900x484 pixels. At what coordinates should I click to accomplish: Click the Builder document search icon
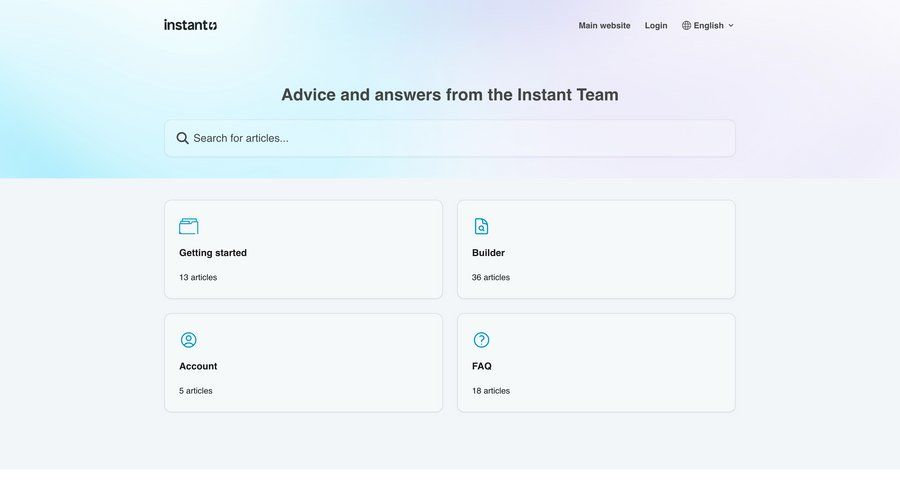click(482, 226)
